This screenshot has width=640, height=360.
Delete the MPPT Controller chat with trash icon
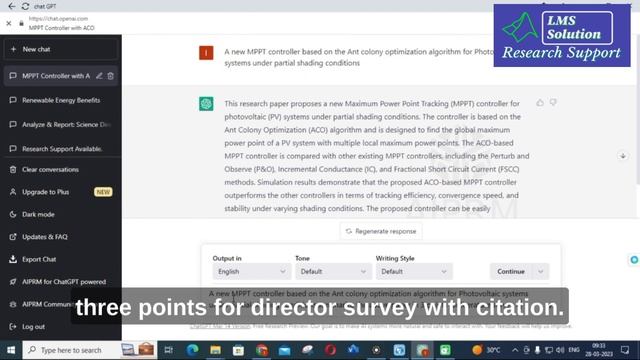111,76
